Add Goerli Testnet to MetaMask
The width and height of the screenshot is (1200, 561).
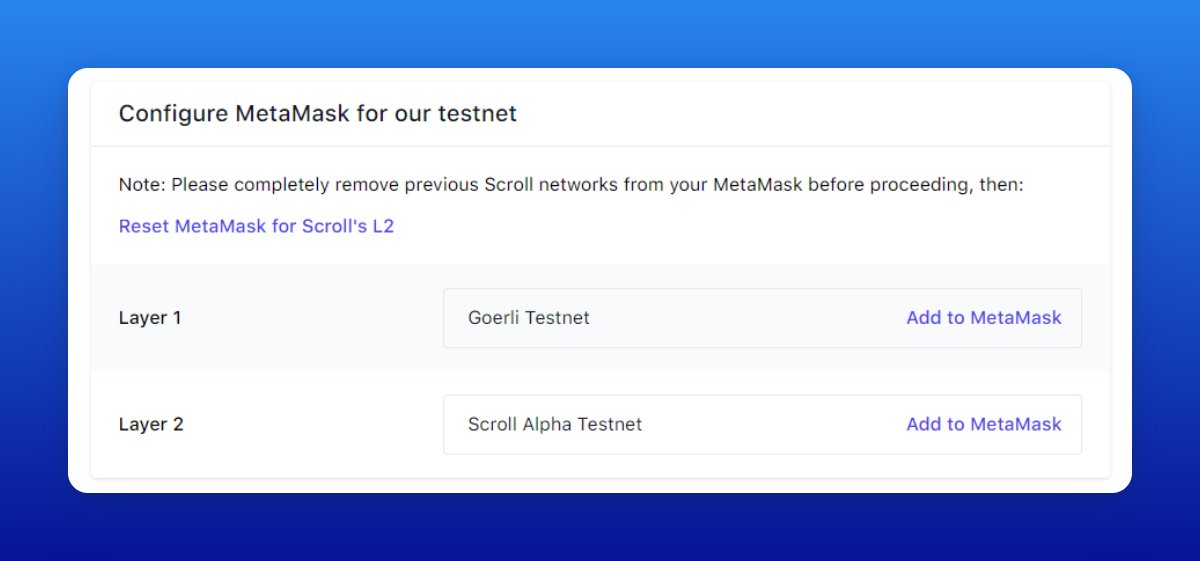coord(984,318)
